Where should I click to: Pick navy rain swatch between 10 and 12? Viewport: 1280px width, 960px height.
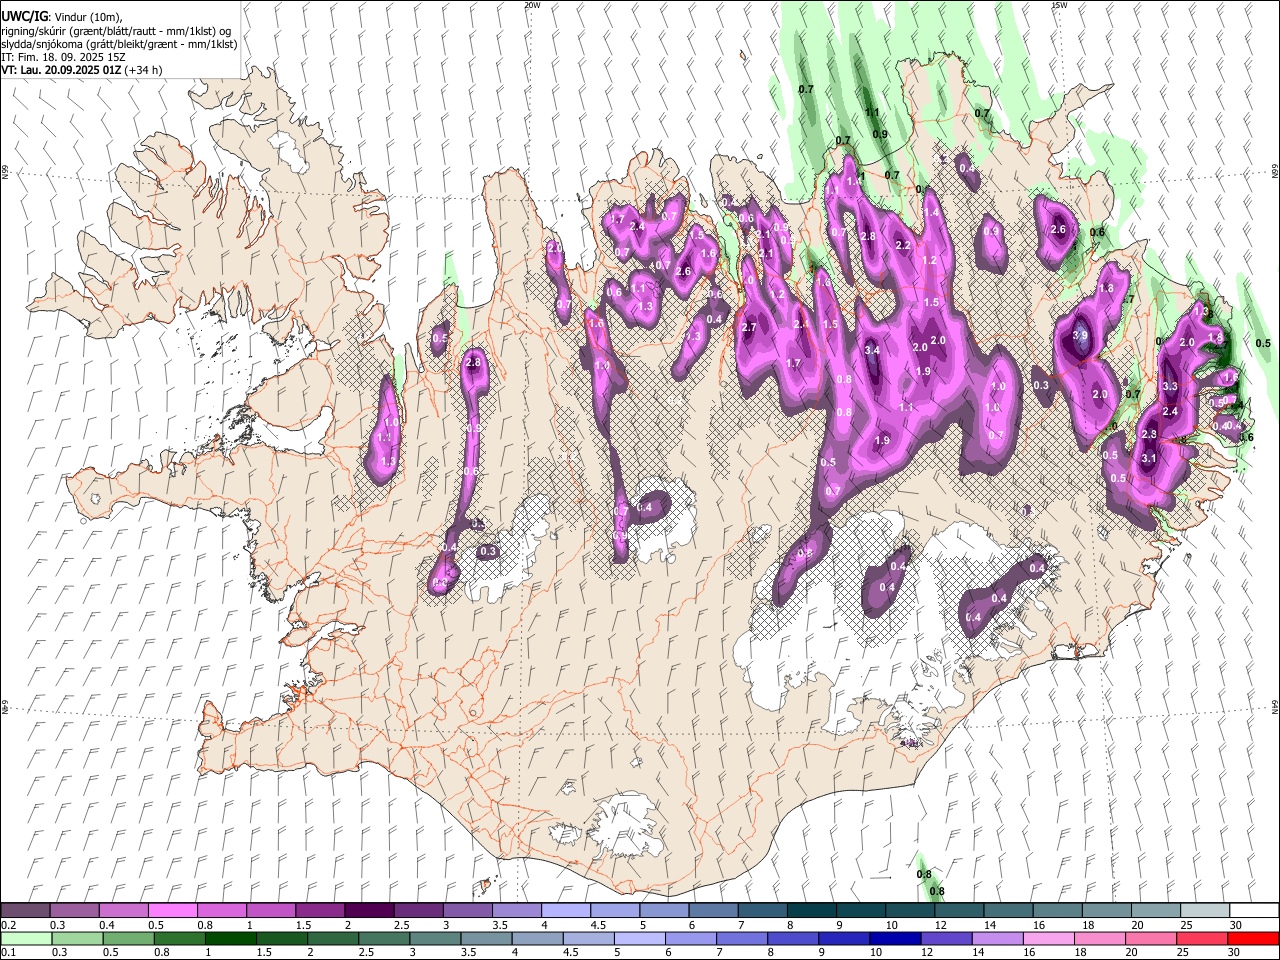895,938
